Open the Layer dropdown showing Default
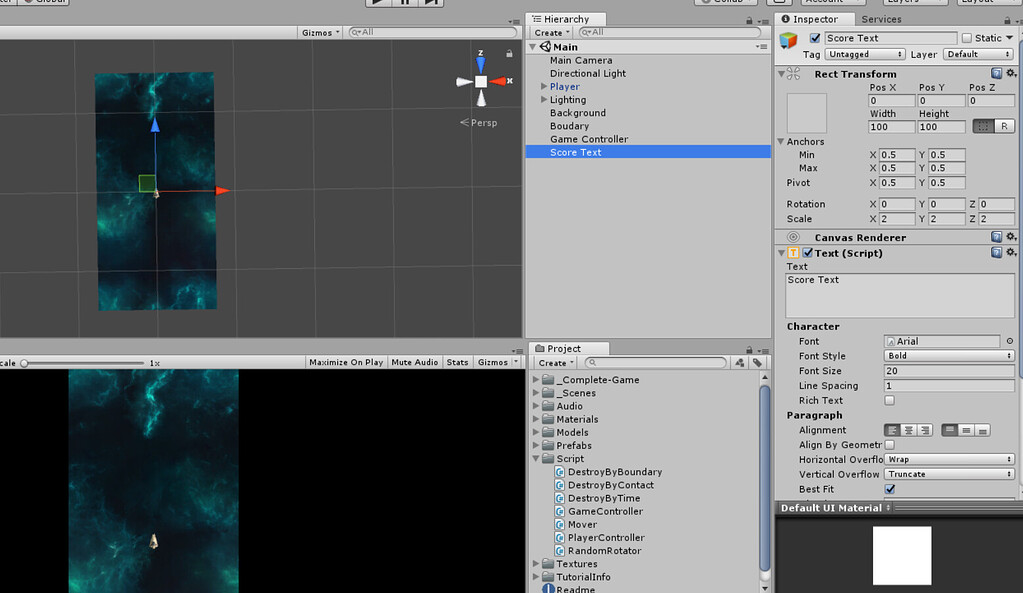This screenshot has width=1023, height=593. click(978, 53)
